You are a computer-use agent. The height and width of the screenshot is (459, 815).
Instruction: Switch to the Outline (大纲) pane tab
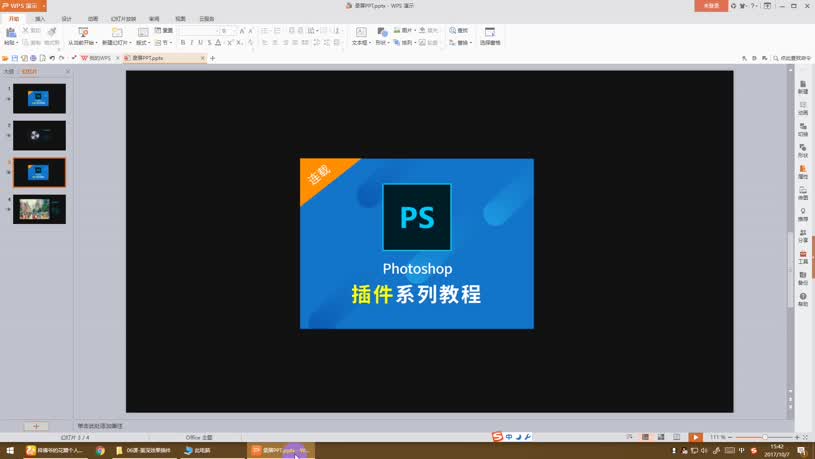click(x=9, y=71)
